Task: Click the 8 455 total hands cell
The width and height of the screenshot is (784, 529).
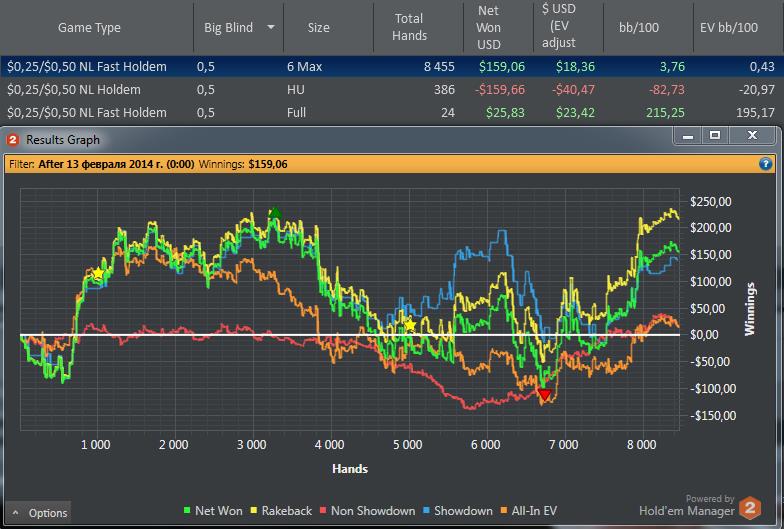Action: [439, 66]
